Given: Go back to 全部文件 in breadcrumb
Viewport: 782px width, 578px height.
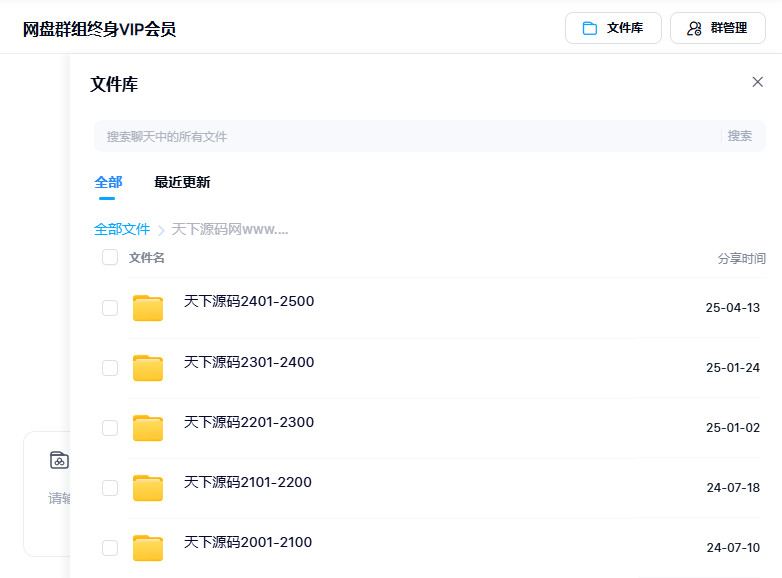Looking at the screenshot, I should tap(122, 229).
